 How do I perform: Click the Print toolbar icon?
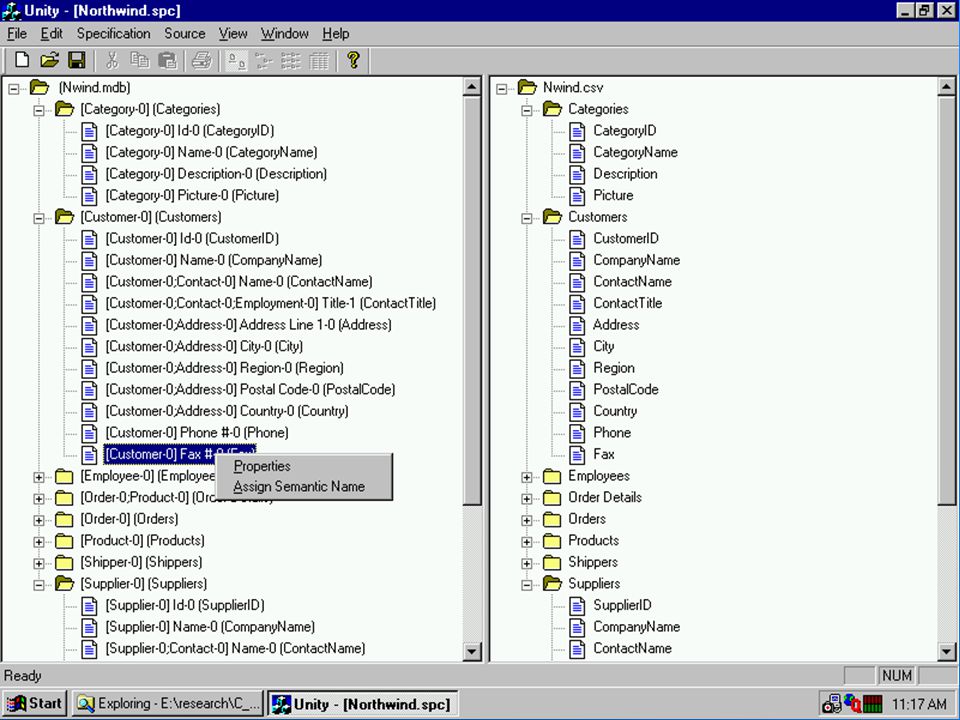(202, 60)
